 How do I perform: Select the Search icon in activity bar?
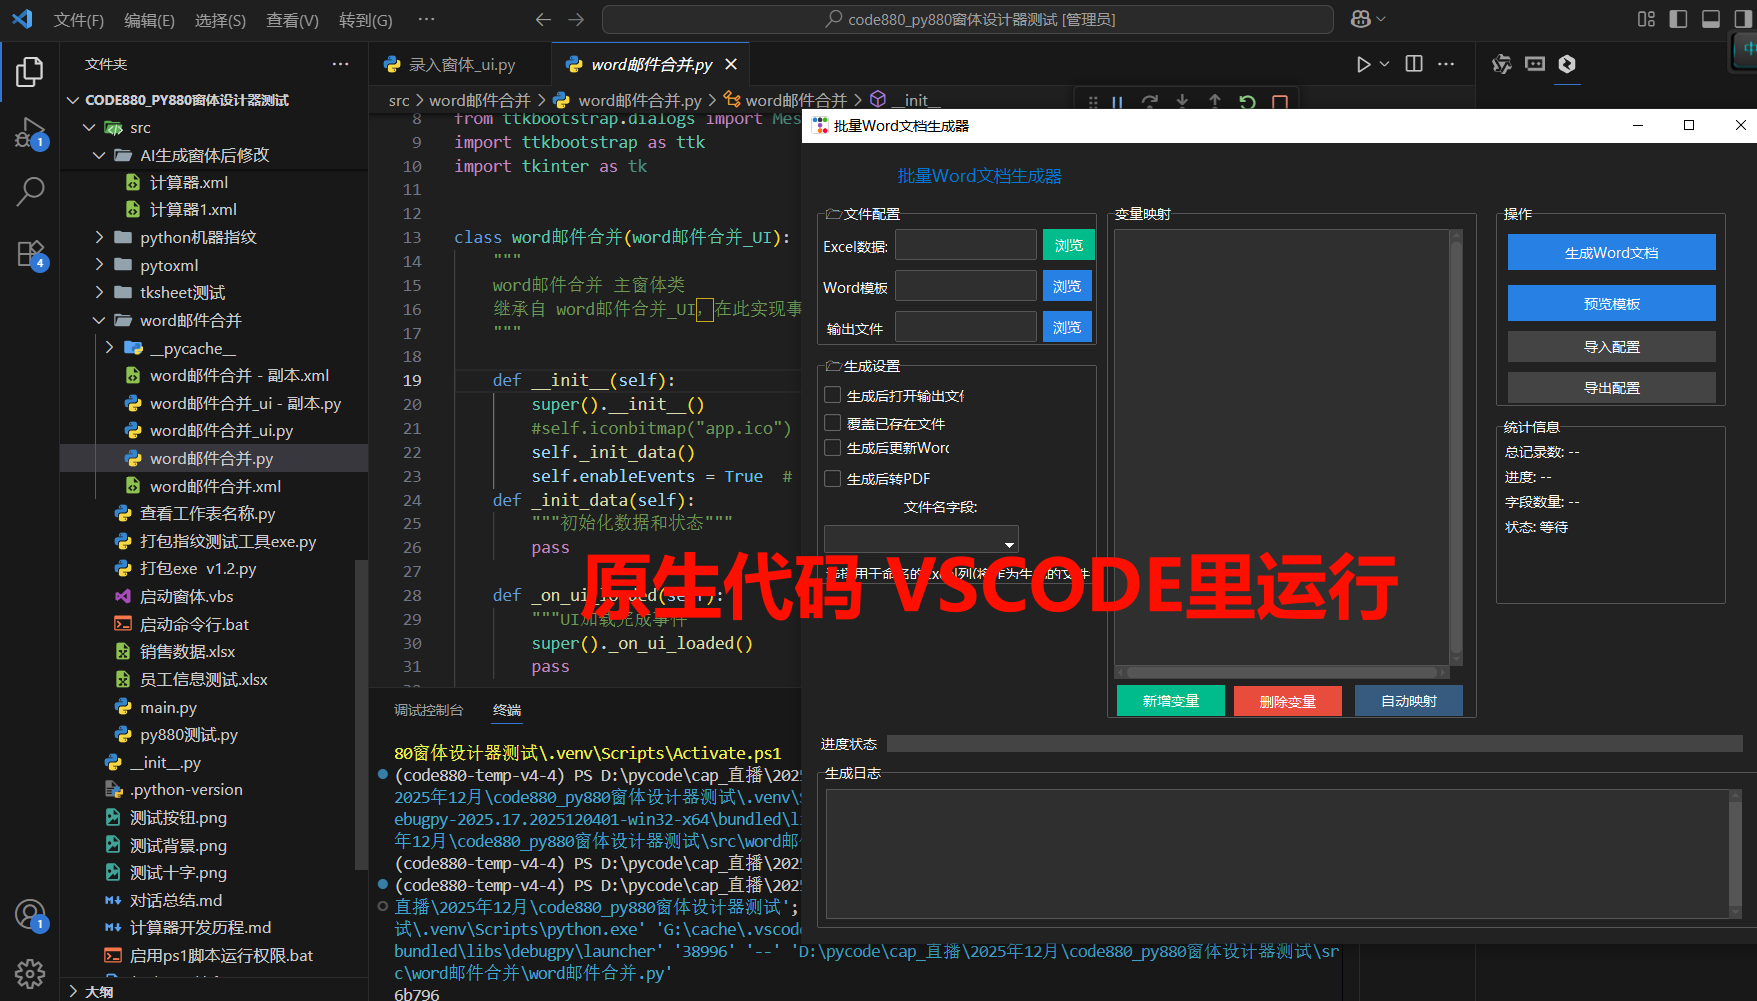click(x=30, y=191)
